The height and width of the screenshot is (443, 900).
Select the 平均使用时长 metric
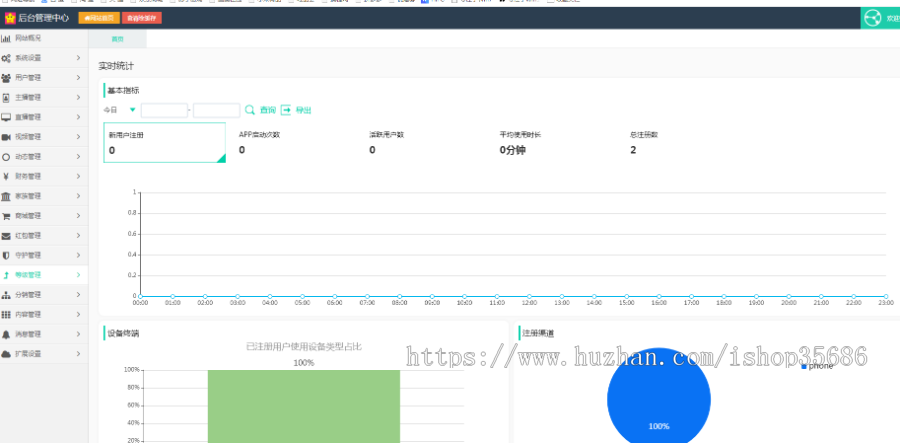point(520,135)
